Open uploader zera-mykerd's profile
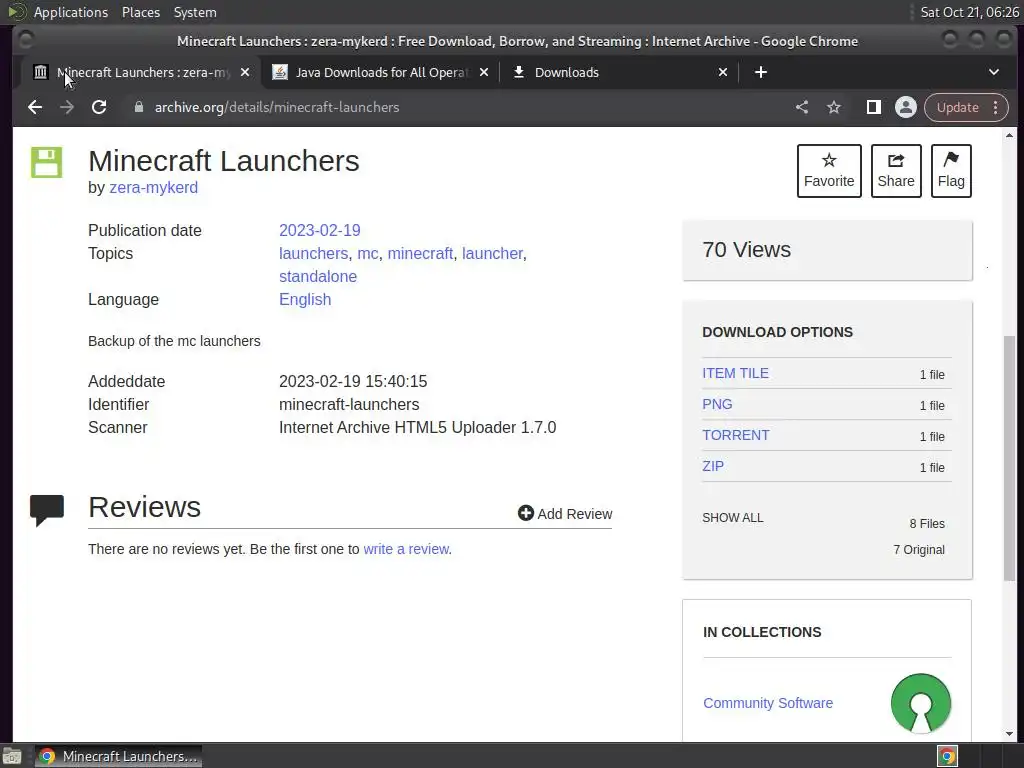This screenshot has height=768, width=1024. pos(153,187)
